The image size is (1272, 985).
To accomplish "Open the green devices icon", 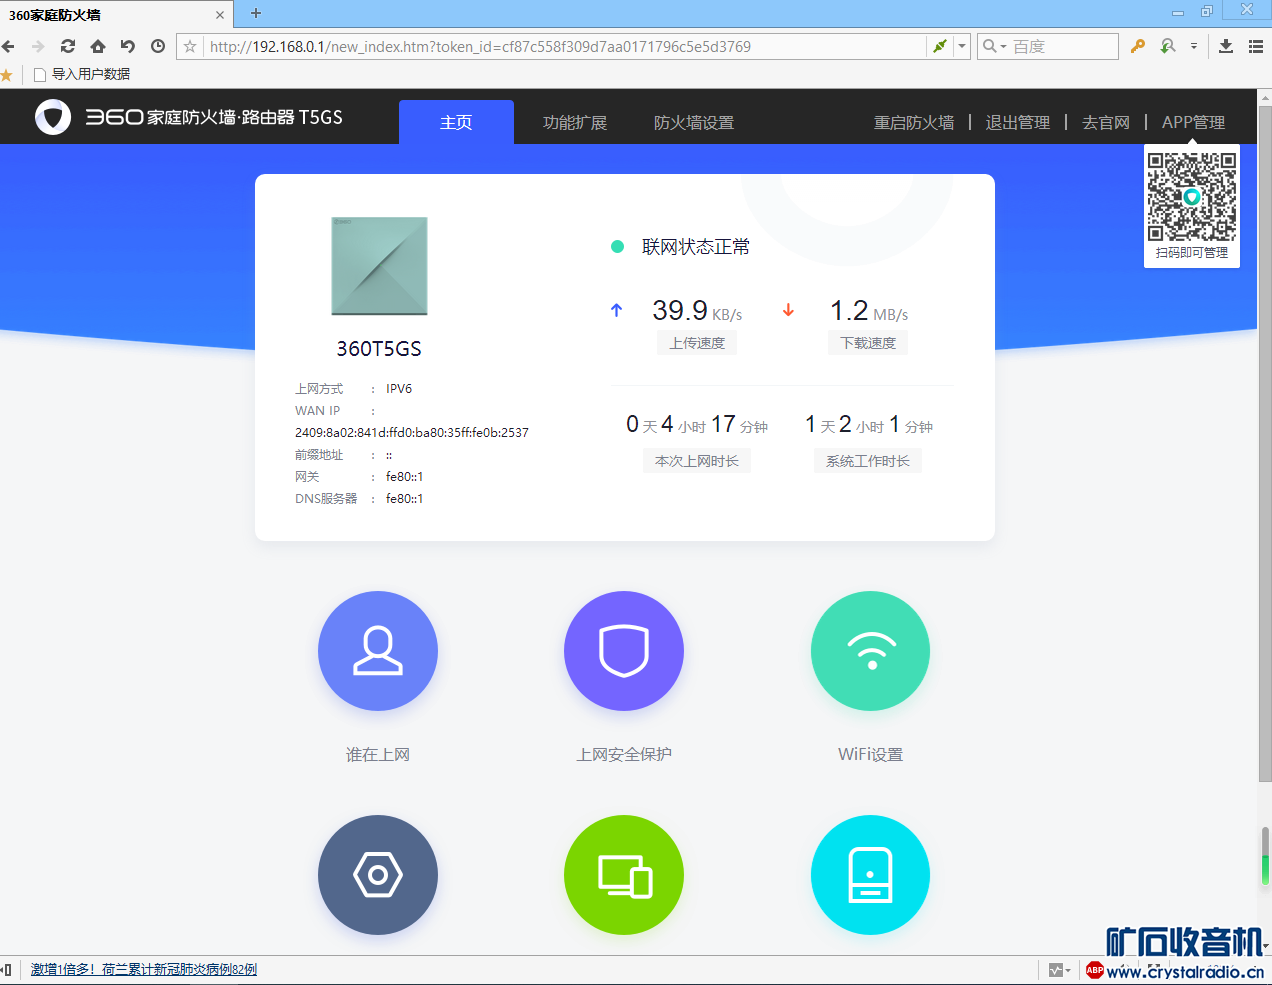I will (624, 875).
